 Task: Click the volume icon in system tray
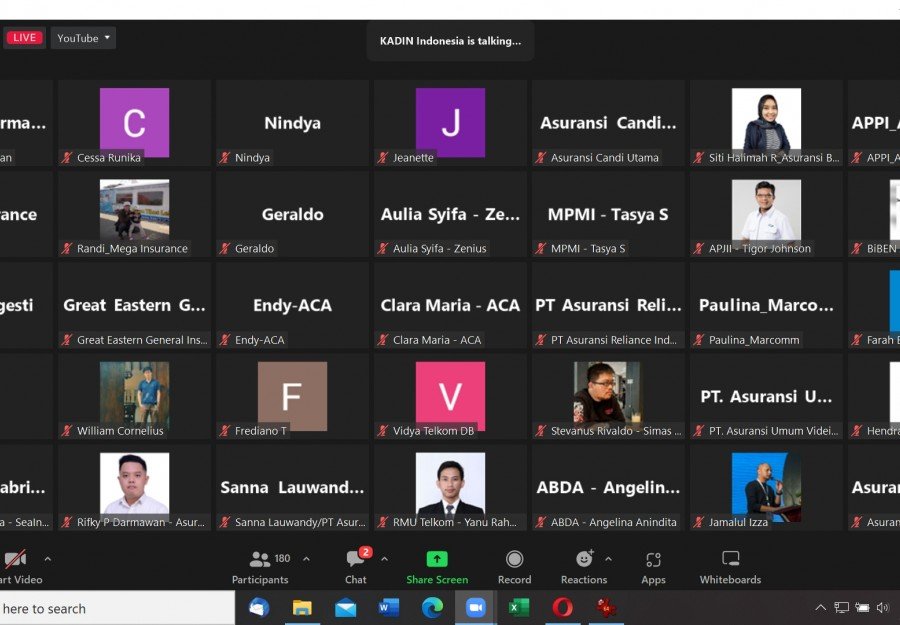[x=883, y=608]
